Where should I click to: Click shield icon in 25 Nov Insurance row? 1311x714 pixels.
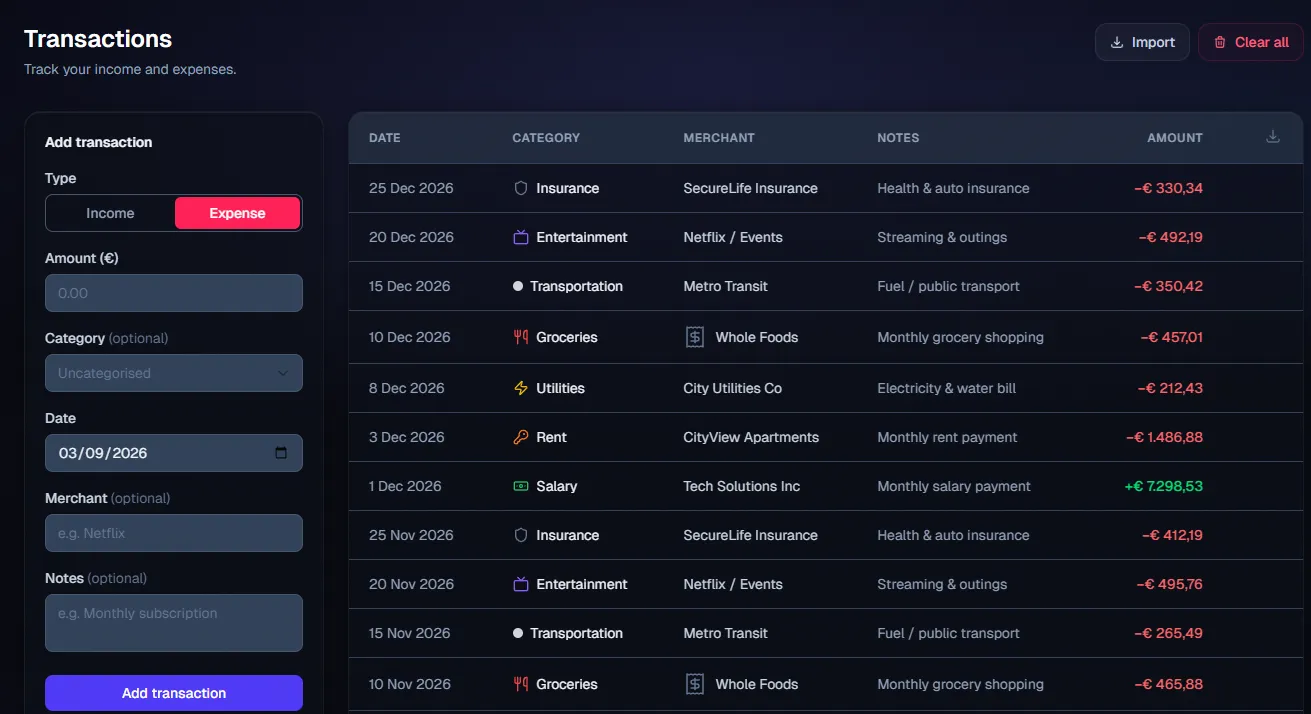pos(520,535)
